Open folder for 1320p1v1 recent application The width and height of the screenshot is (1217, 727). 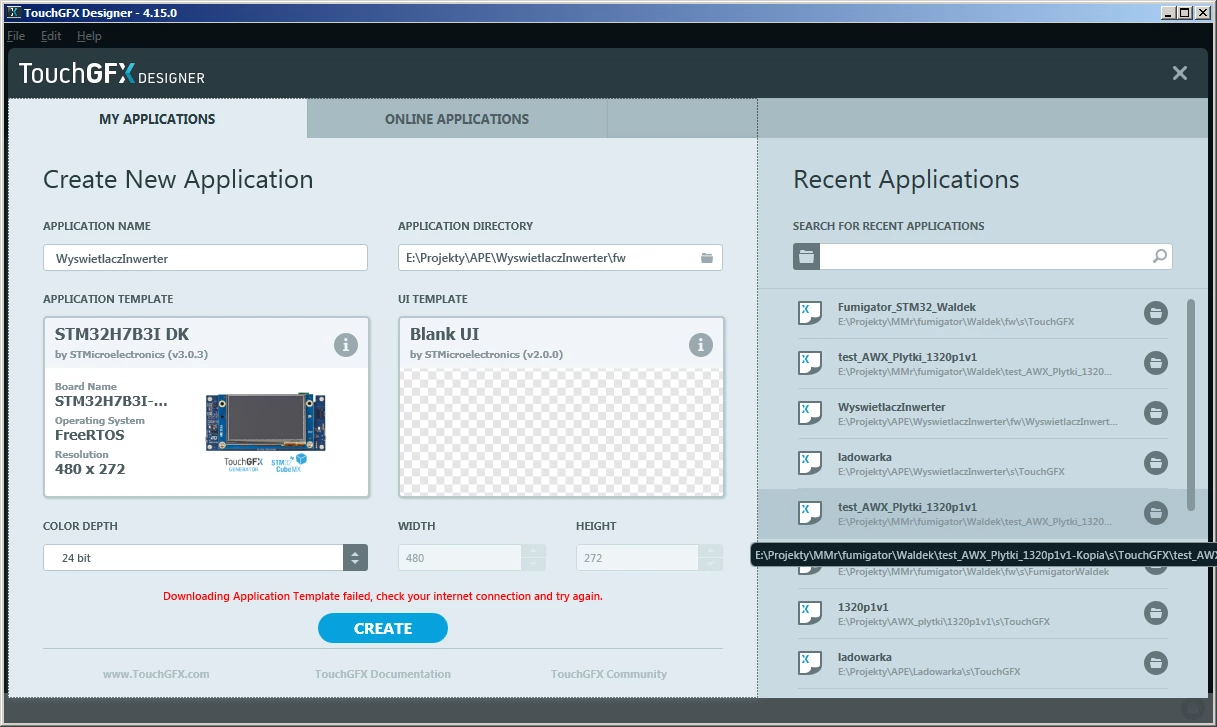point(1155,613)
